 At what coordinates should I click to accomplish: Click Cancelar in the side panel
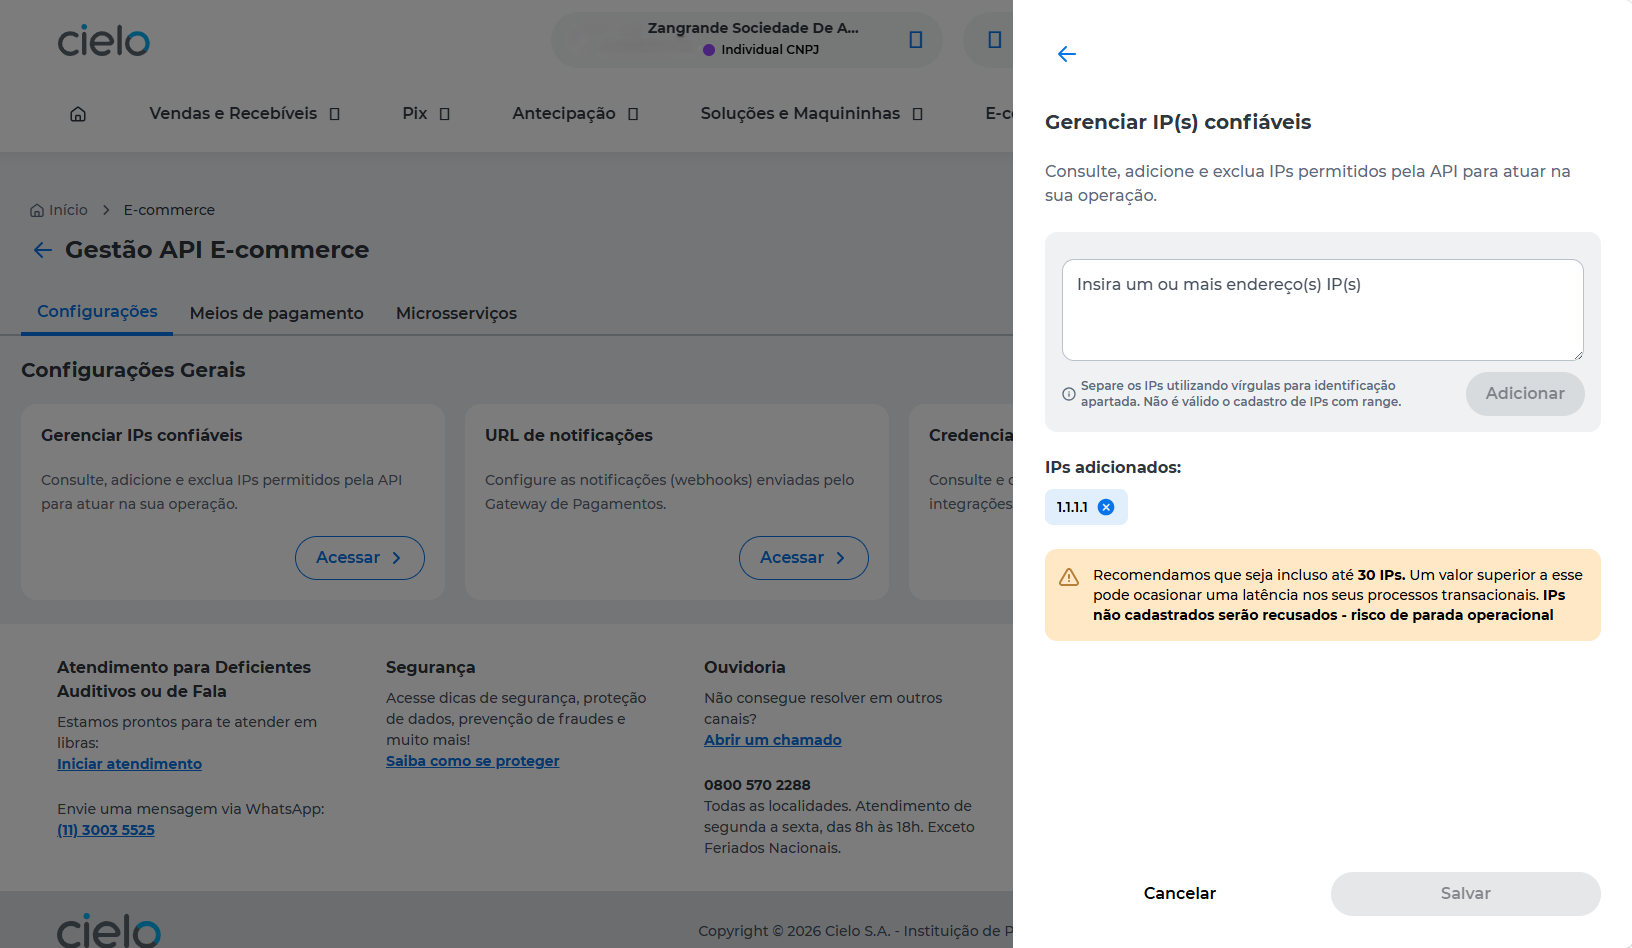click(x=1180, y=894)
